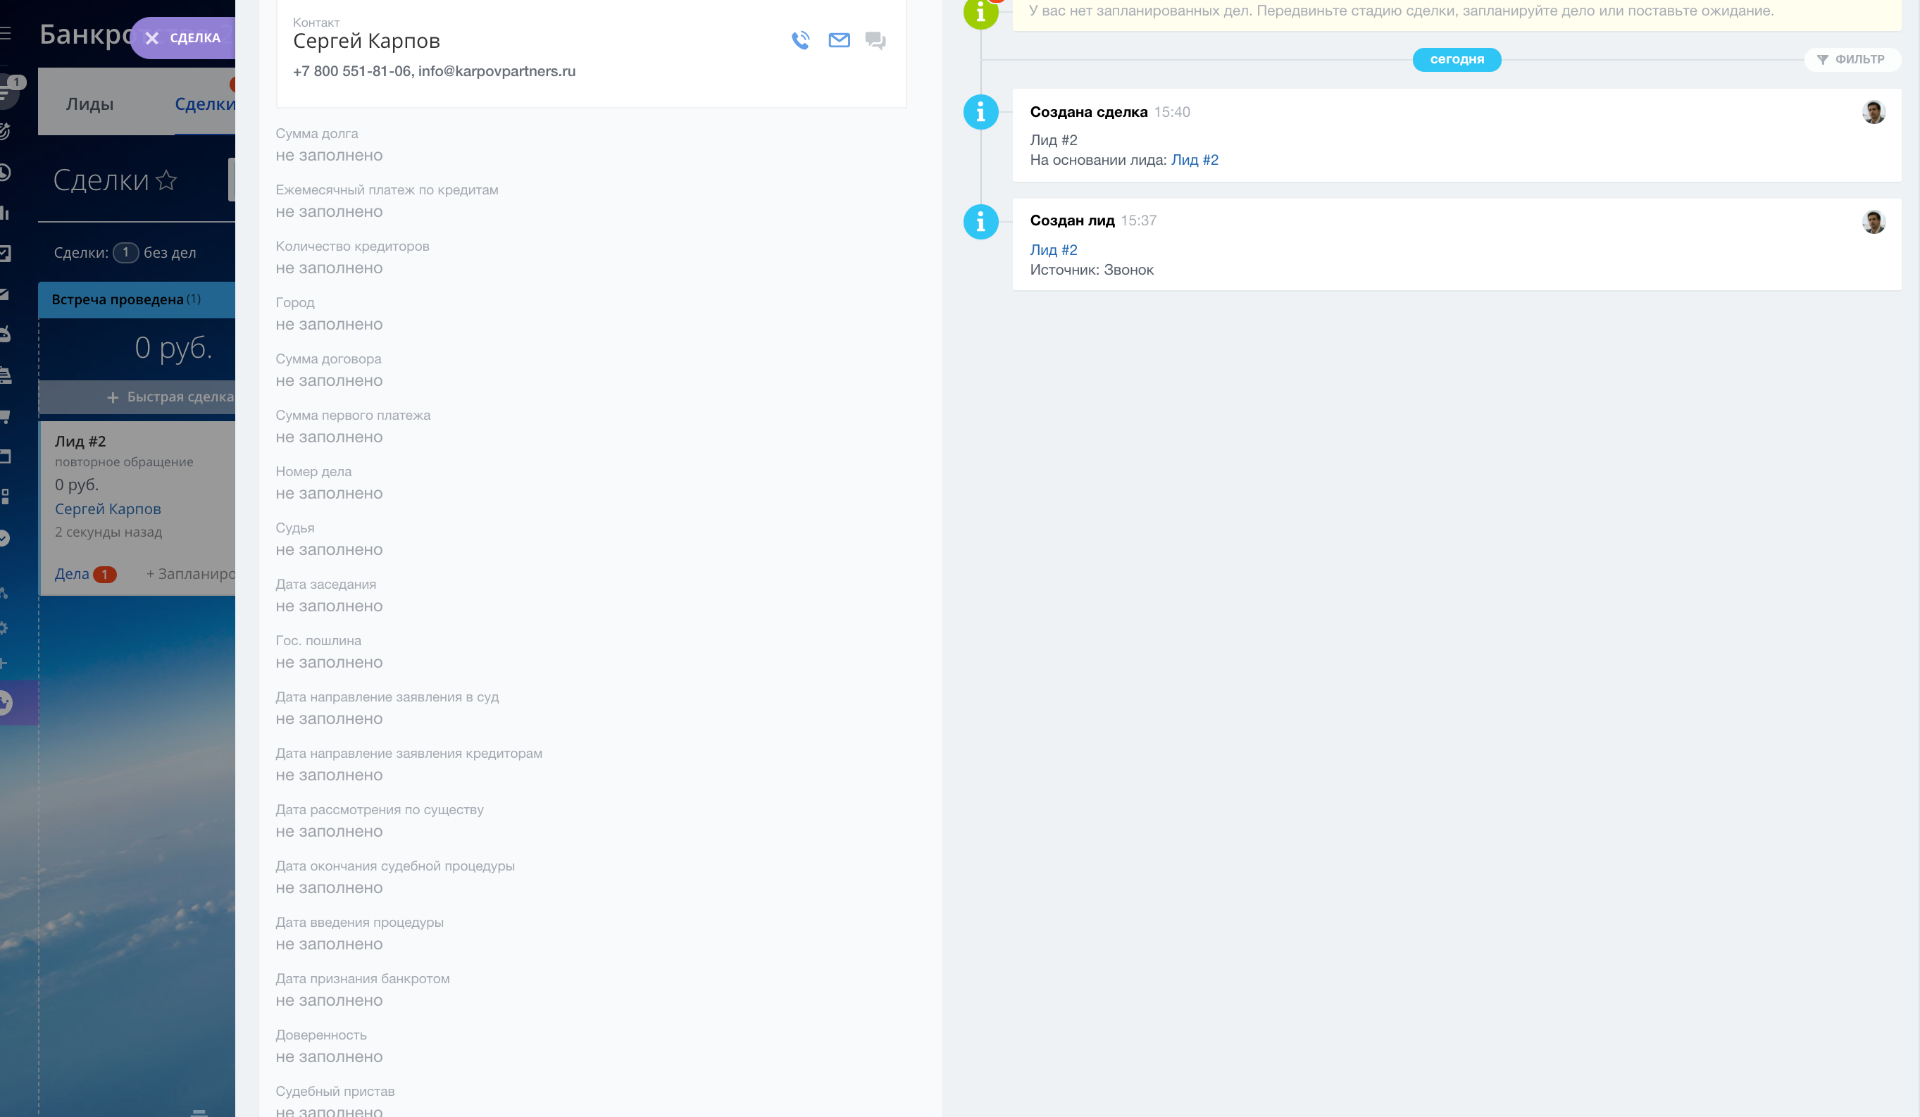
Task: Click user avatar on Создана сделка entry
Action: click(1873, 113)
